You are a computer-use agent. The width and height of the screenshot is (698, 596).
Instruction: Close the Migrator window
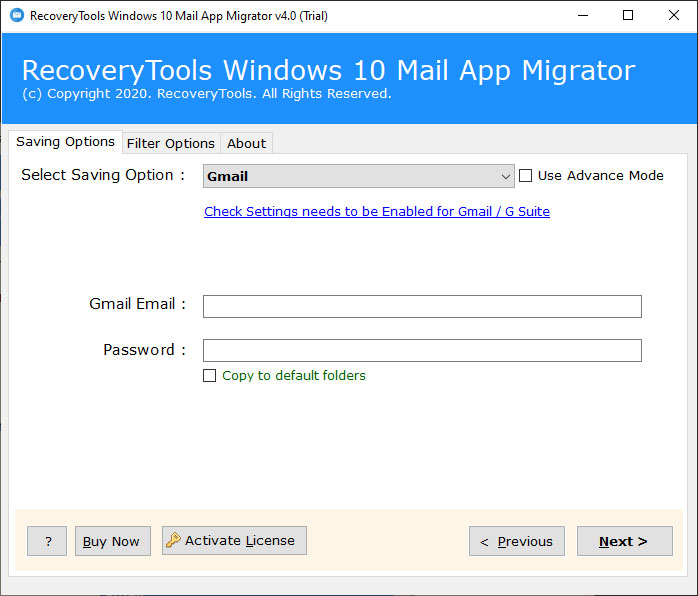click(x=674, y=16)
